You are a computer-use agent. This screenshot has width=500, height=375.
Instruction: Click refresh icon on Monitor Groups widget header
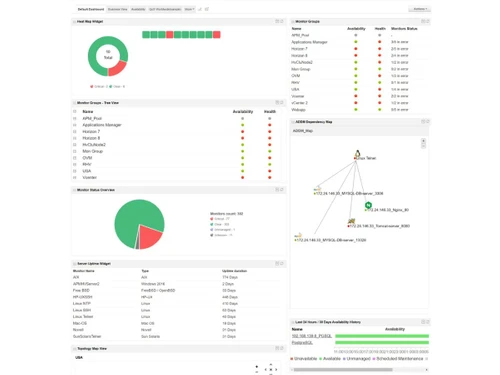428,21
